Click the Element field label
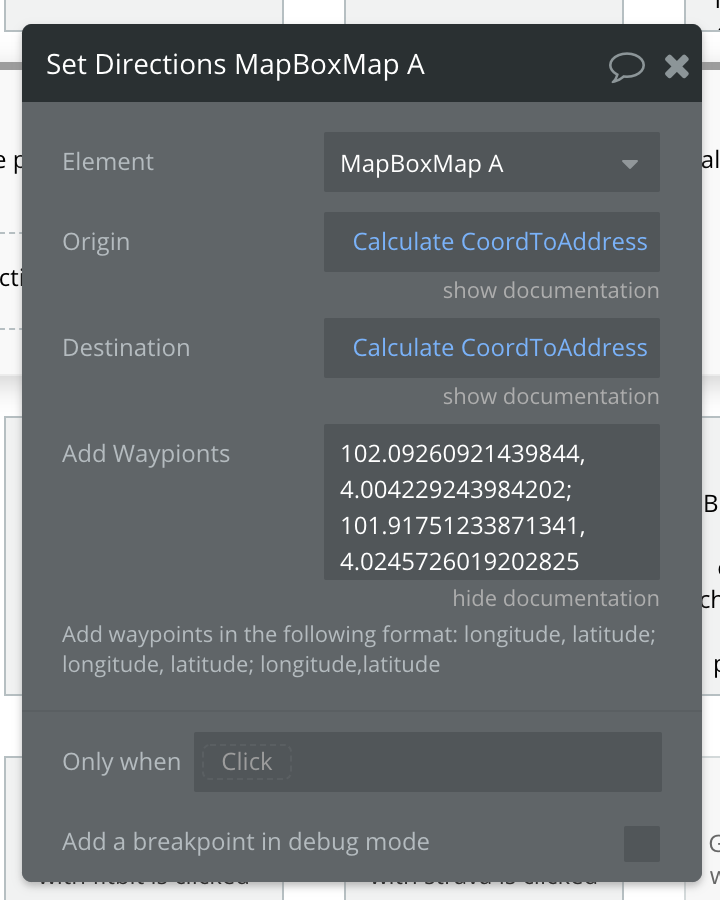The width and height of the screenshot is (720, 900). [x=108, y=162]
